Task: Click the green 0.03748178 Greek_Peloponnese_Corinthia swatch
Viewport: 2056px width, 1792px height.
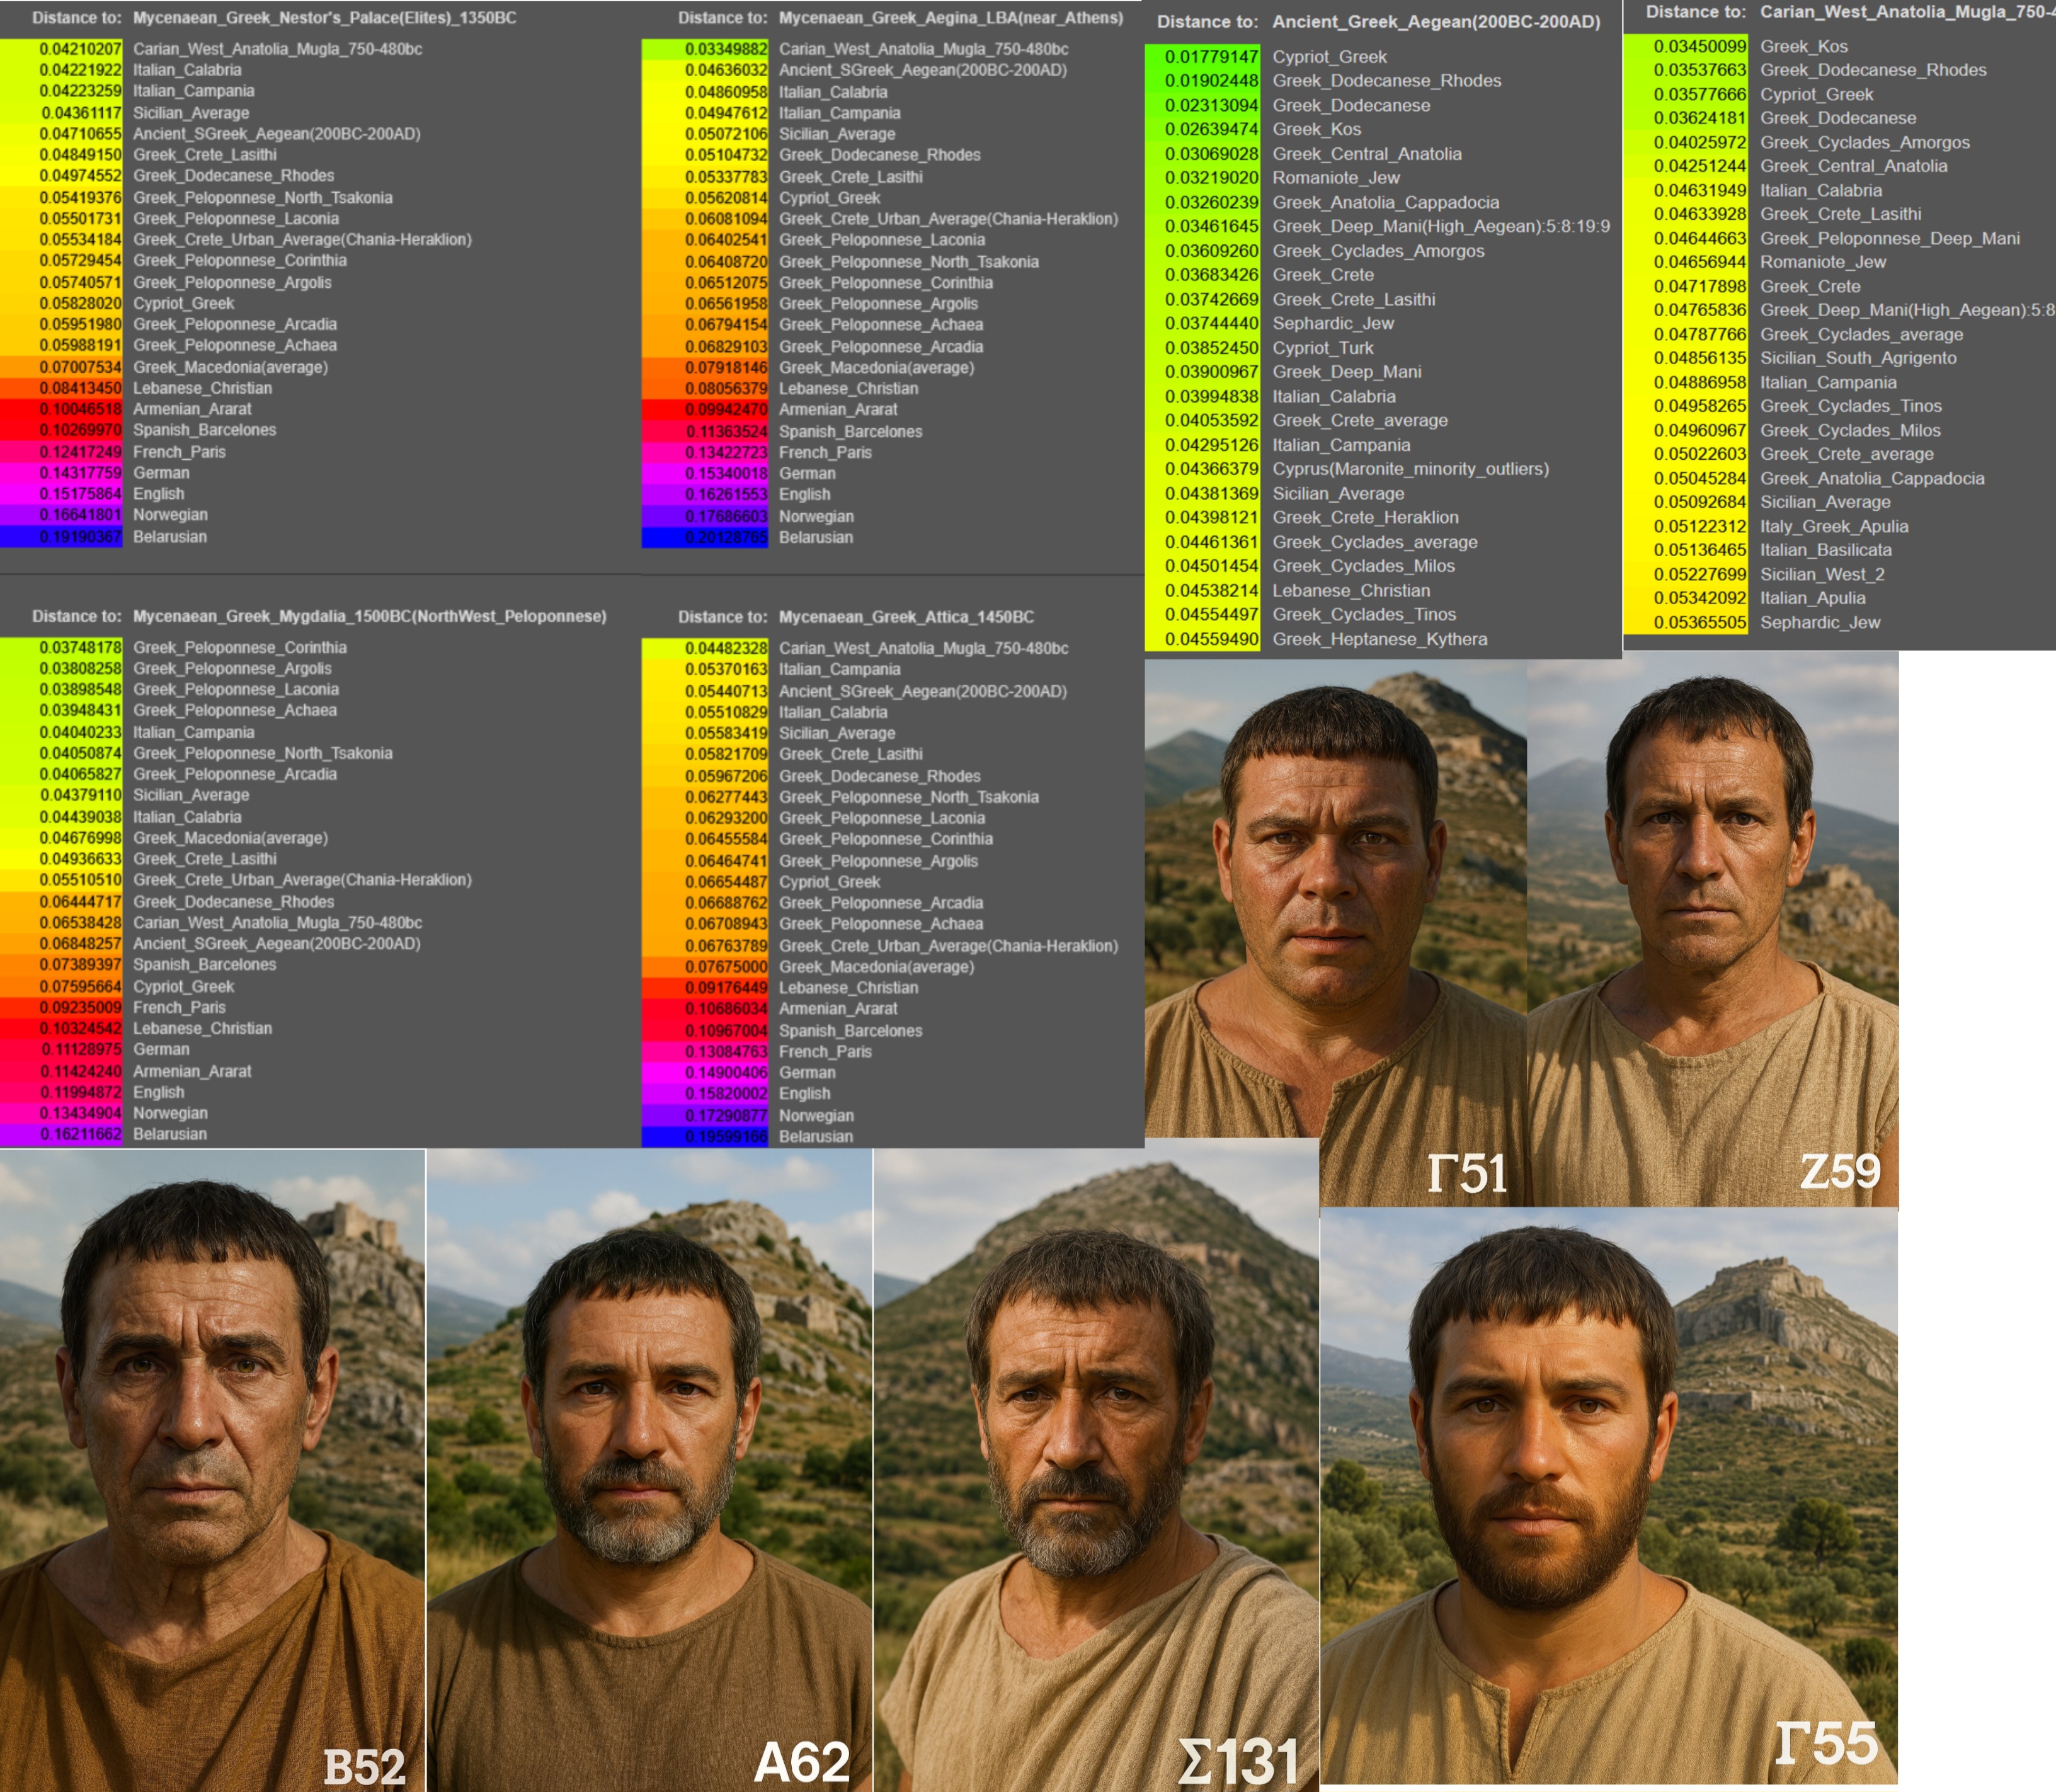Action: click(62, 648)
